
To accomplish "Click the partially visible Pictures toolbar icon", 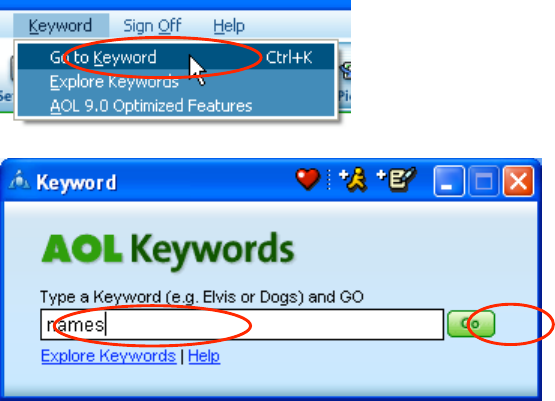I will pyautogui.click(x=345, y=81).
